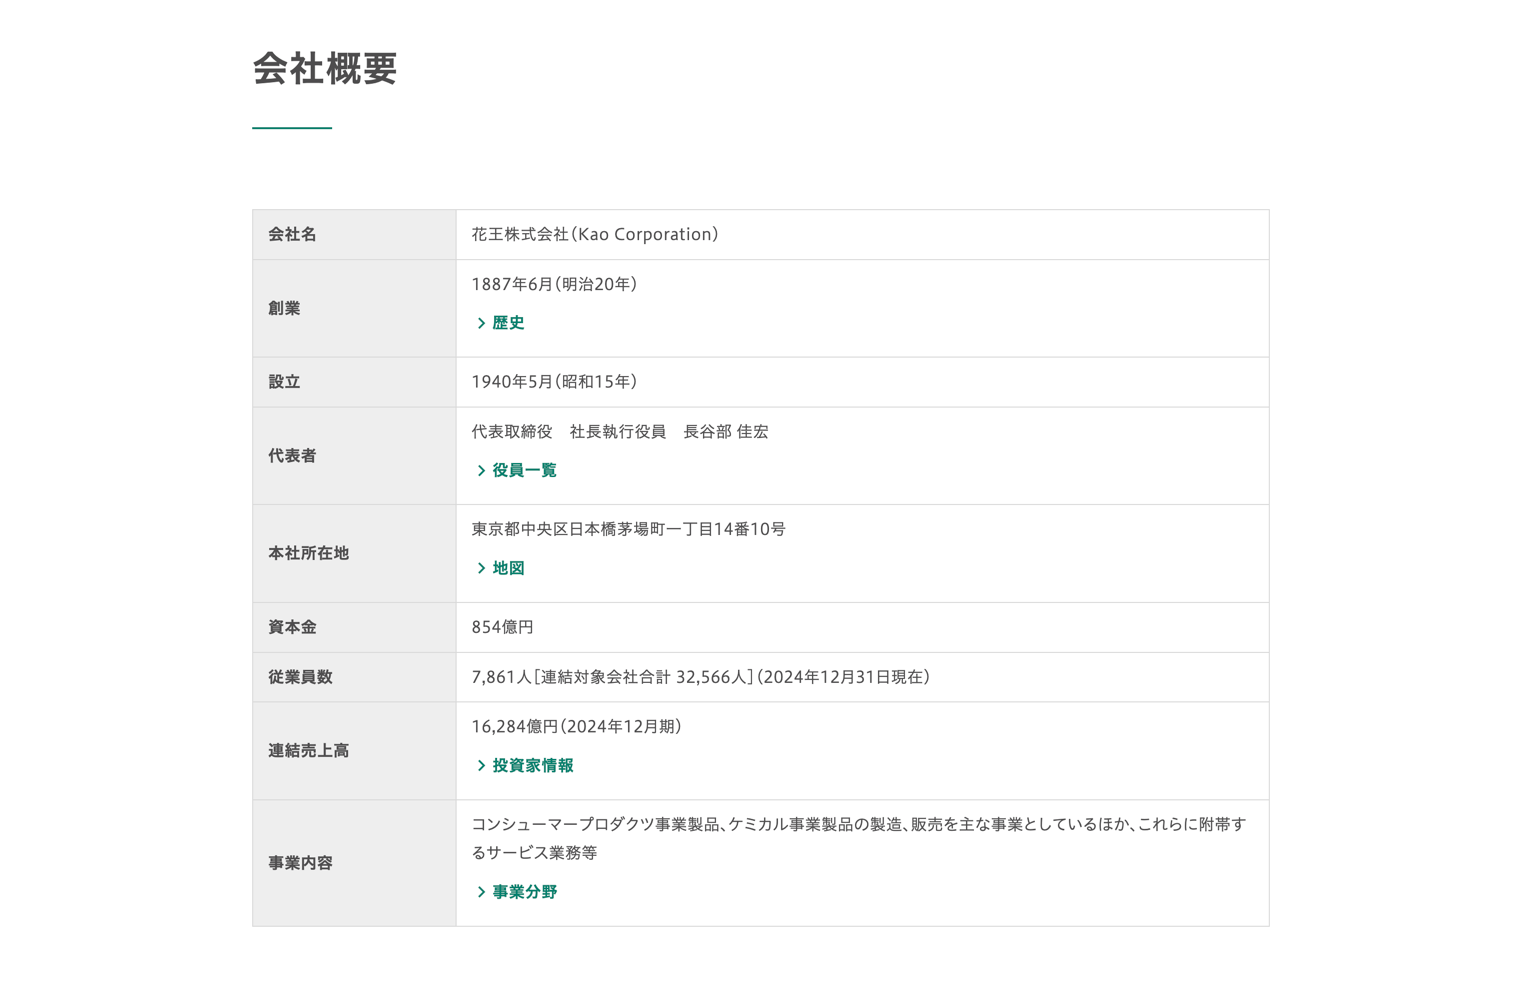Click the chevron arrow beside 事業分野

coord(481,892)
